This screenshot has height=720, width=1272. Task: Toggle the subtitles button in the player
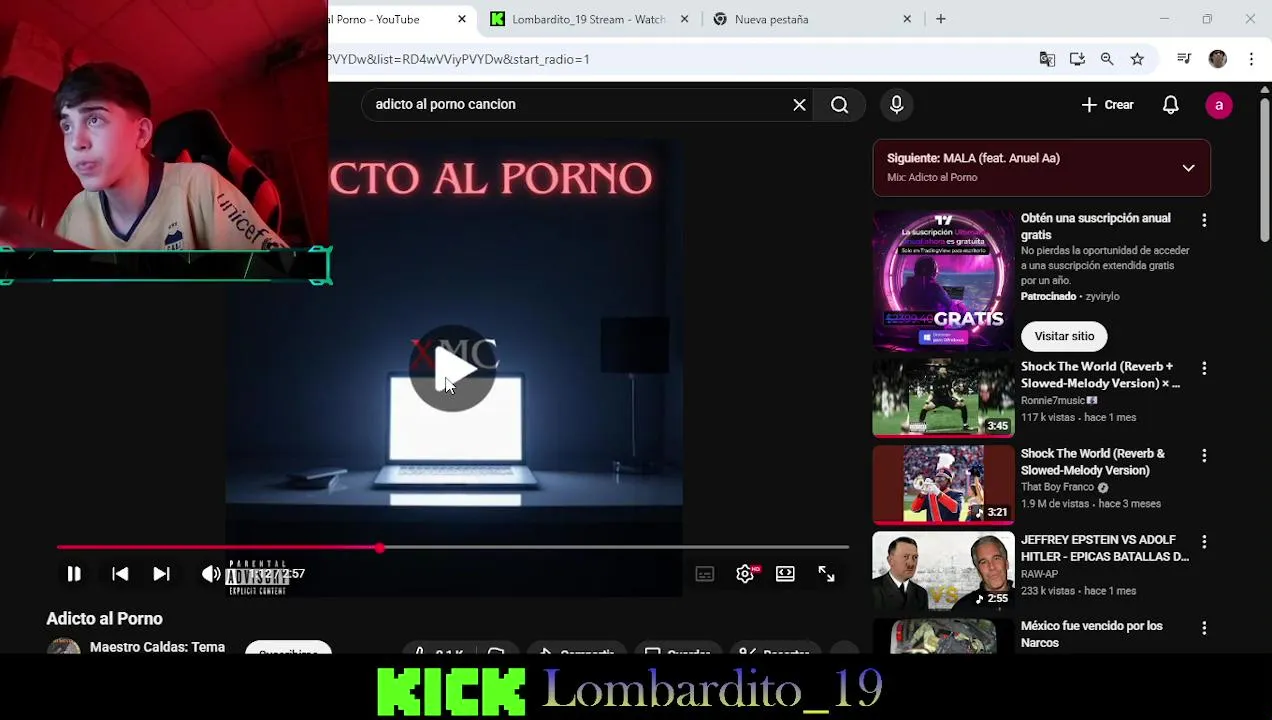(705, 574)
